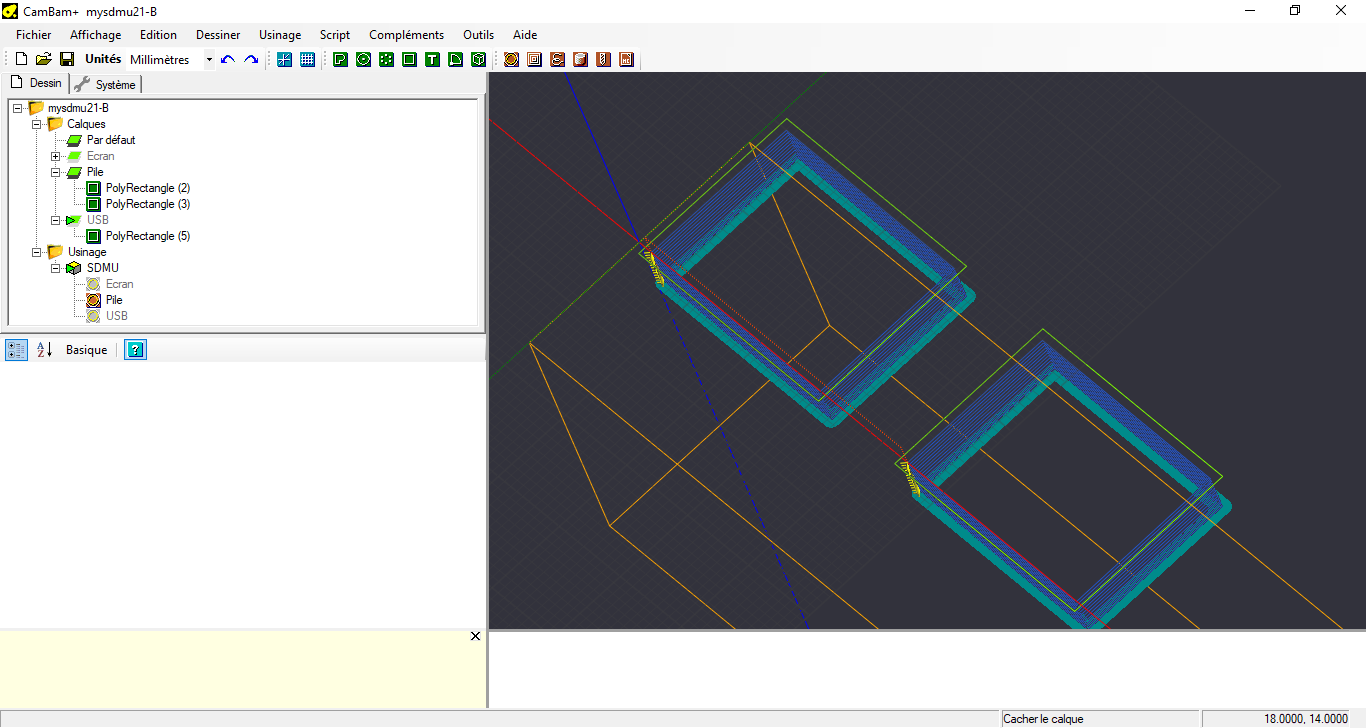1366x728 pixels.
Task: Select the Rectangle drawing tool
Action: coord(409,60)
